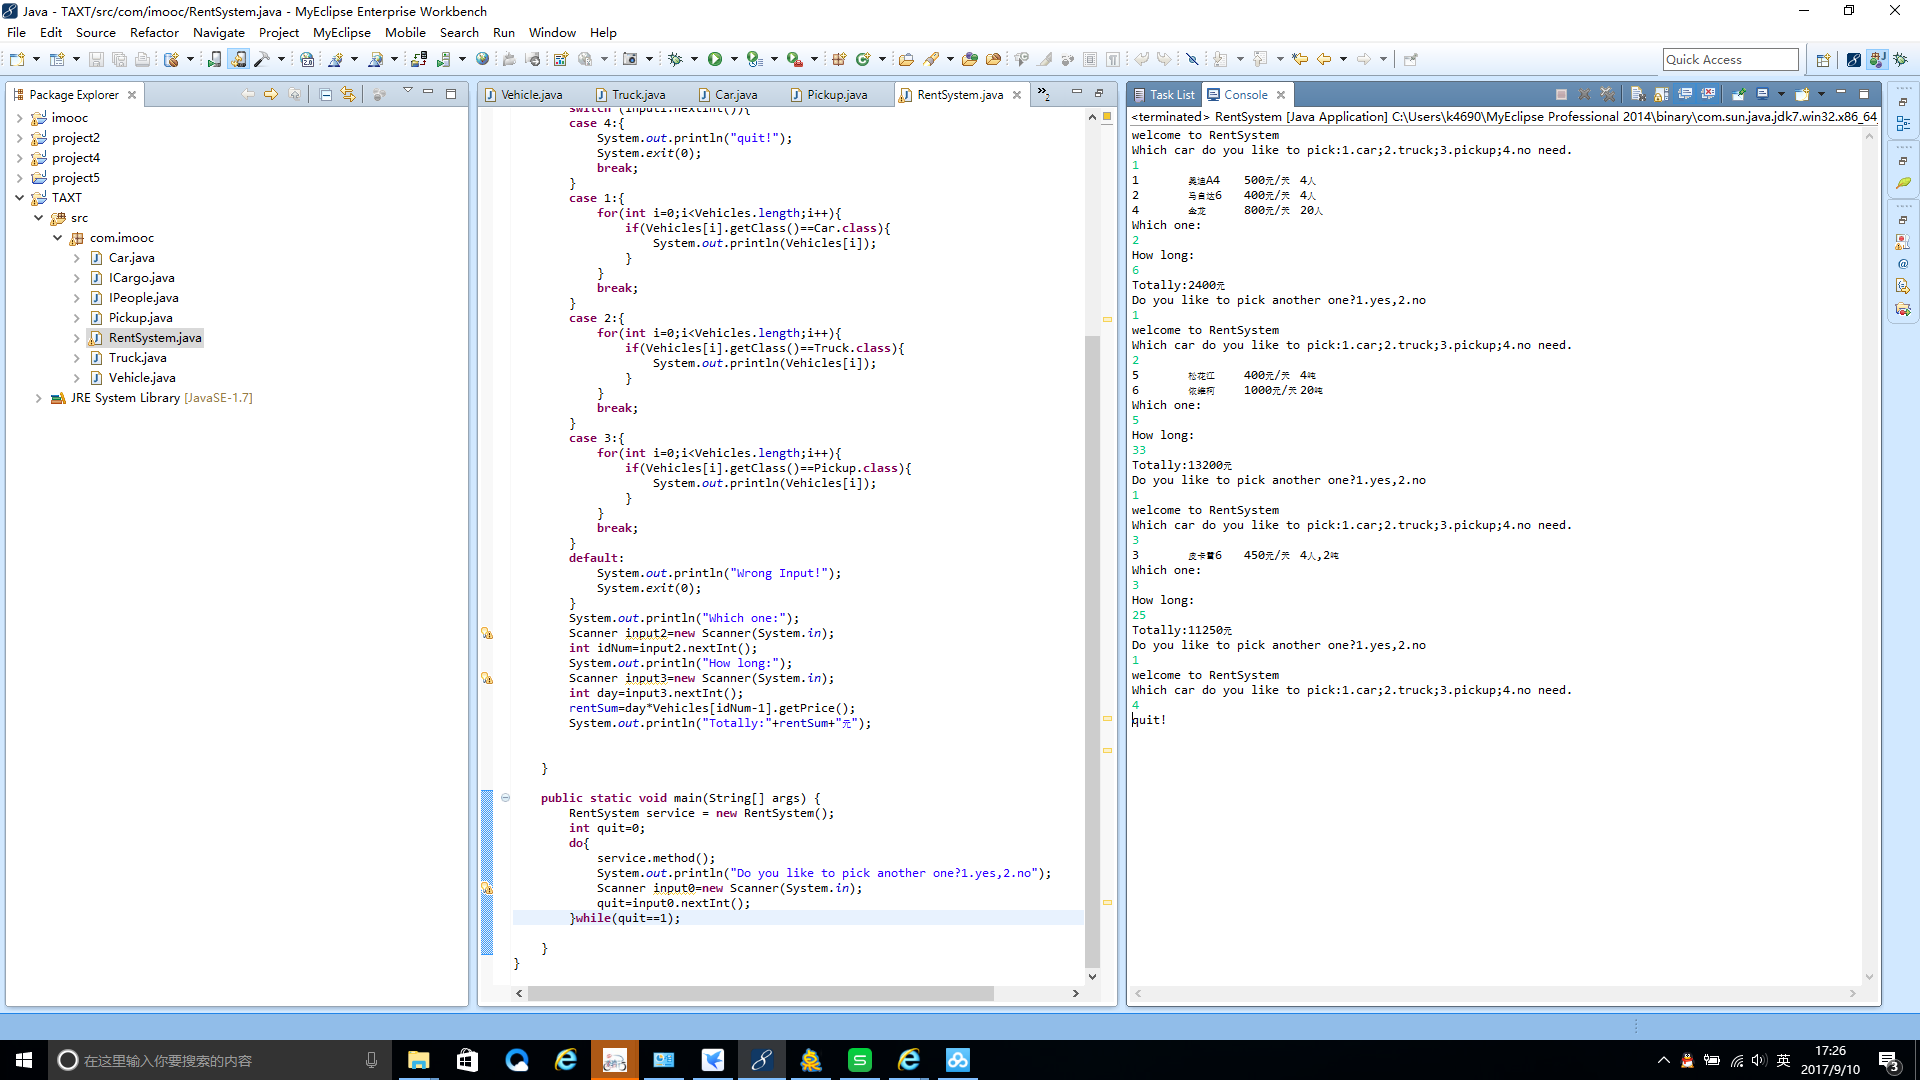Image resolution: width=1920 pixels, height=1080 pixels.
Task: Select Truck.java in Package Explorer
Action: pos(137,358)
